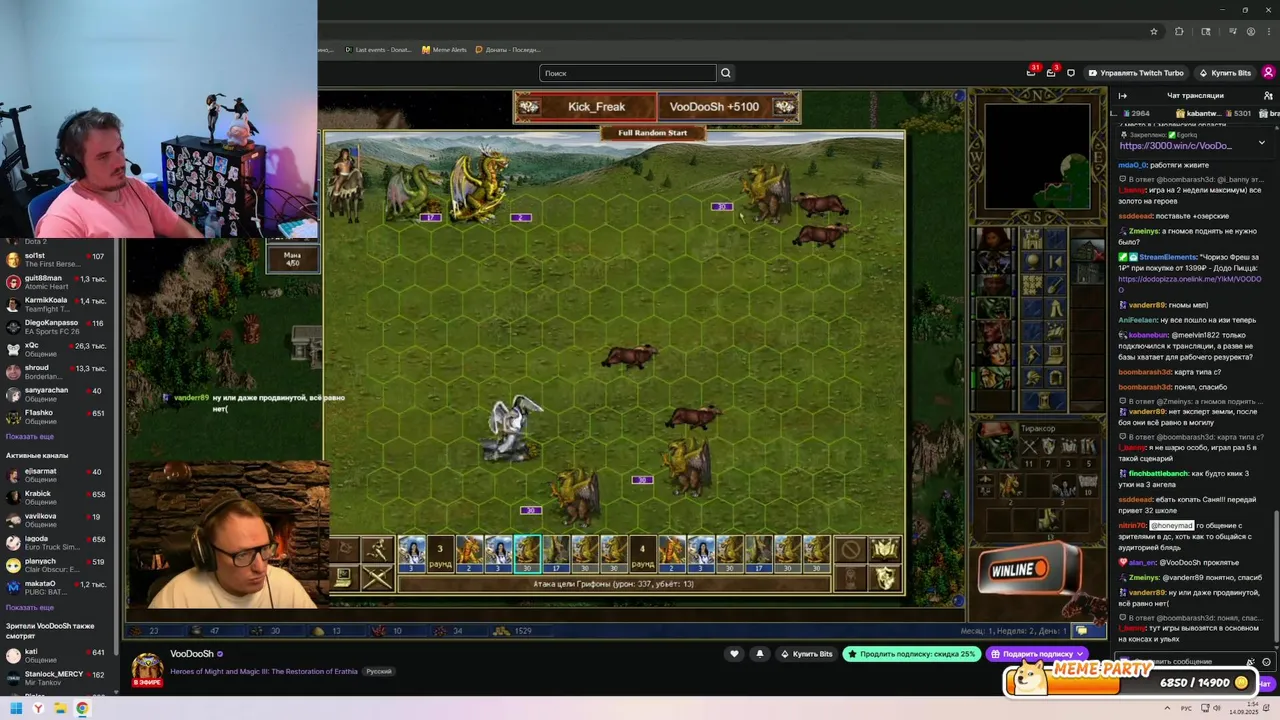Click the game's defend shield button
This screenshot has height=720, width=1280.
point(884,577)
